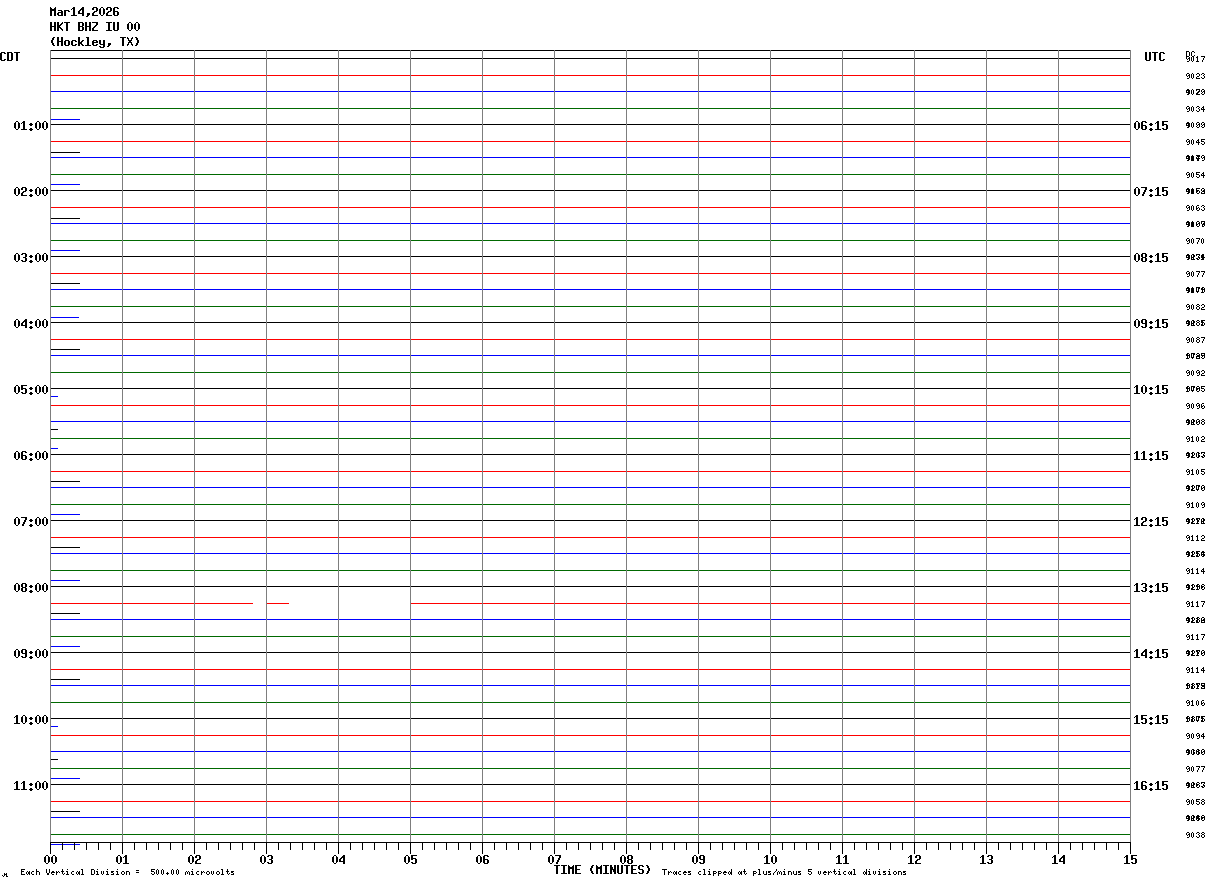Click the '07:00' CDT time label
The image size is (1210, 886).
tap(31, 522)
